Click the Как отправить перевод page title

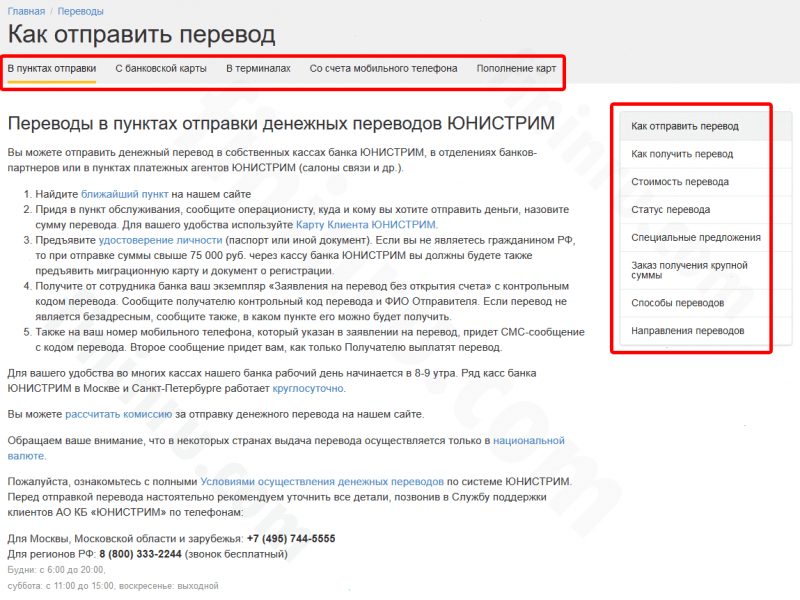point(141,35)
